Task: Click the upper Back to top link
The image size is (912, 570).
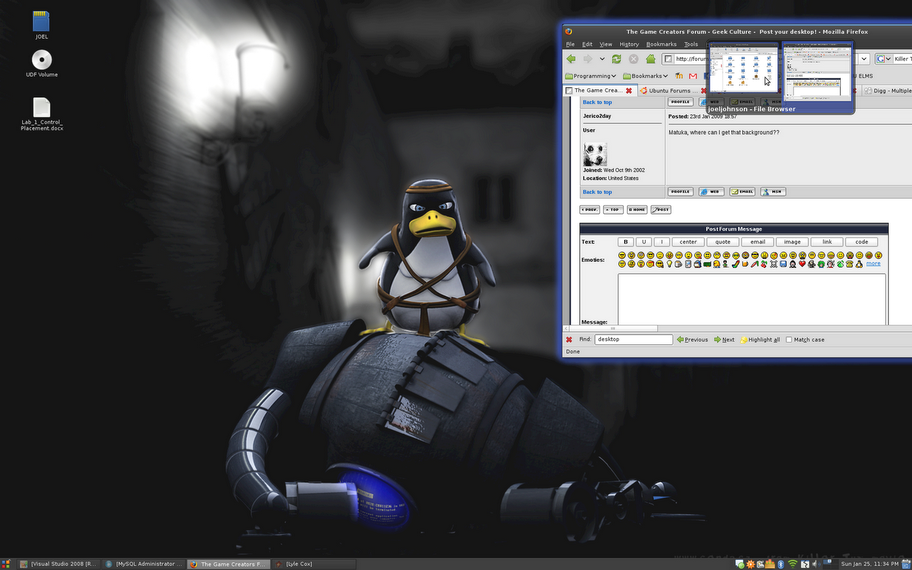Action: tap(597, 102)
